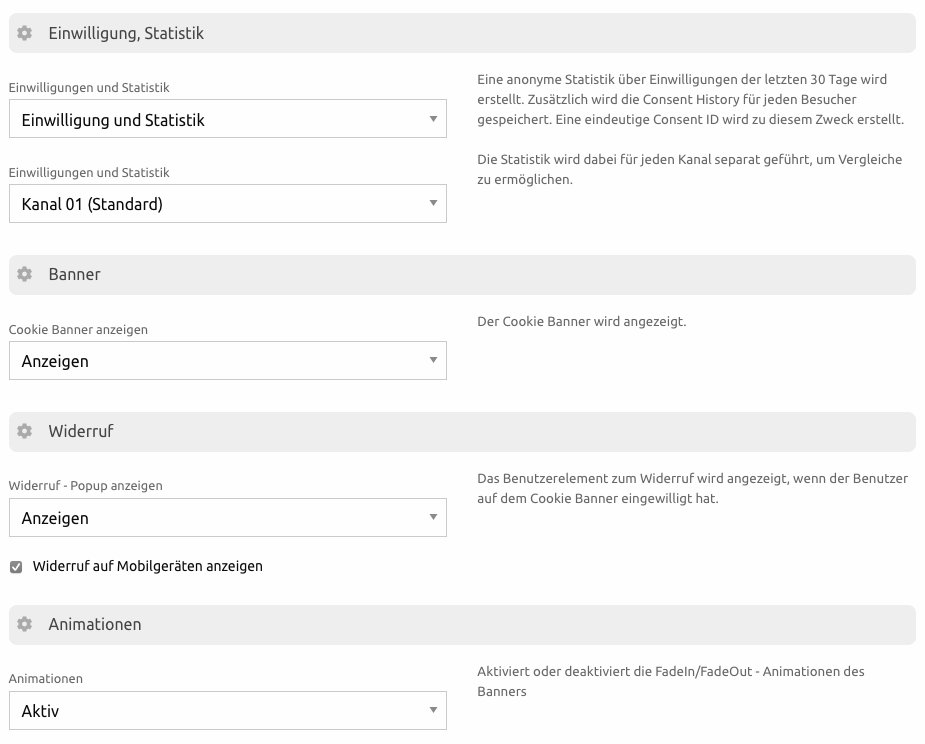Image resolution: width=925 pixels, height=744 pixels.
Task: Click the Widerruf - Popup anzeigen field label
Action: (x=86, y=486)
